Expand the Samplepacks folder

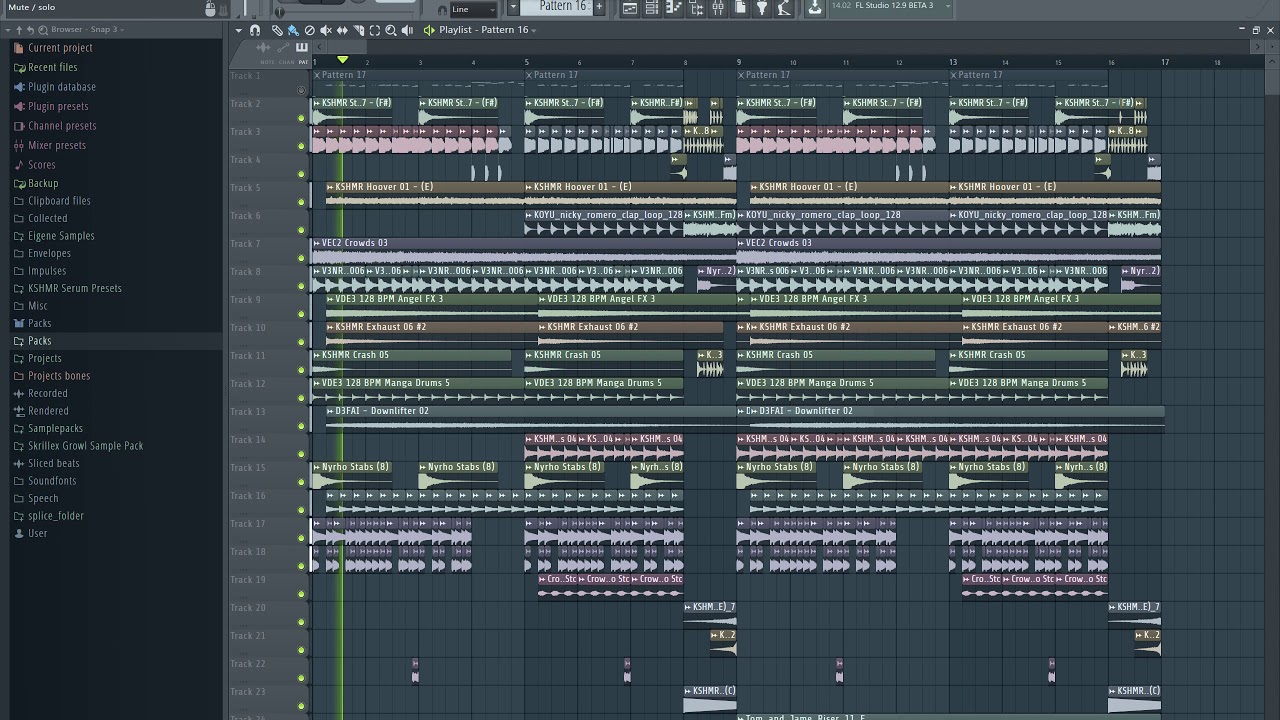(55, 428)
